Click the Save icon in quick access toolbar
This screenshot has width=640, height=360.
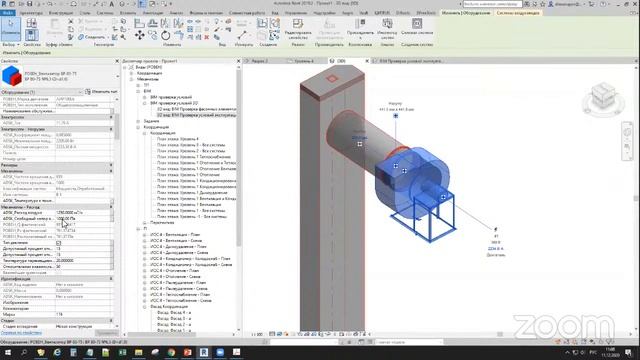click(x=29, y=4)
